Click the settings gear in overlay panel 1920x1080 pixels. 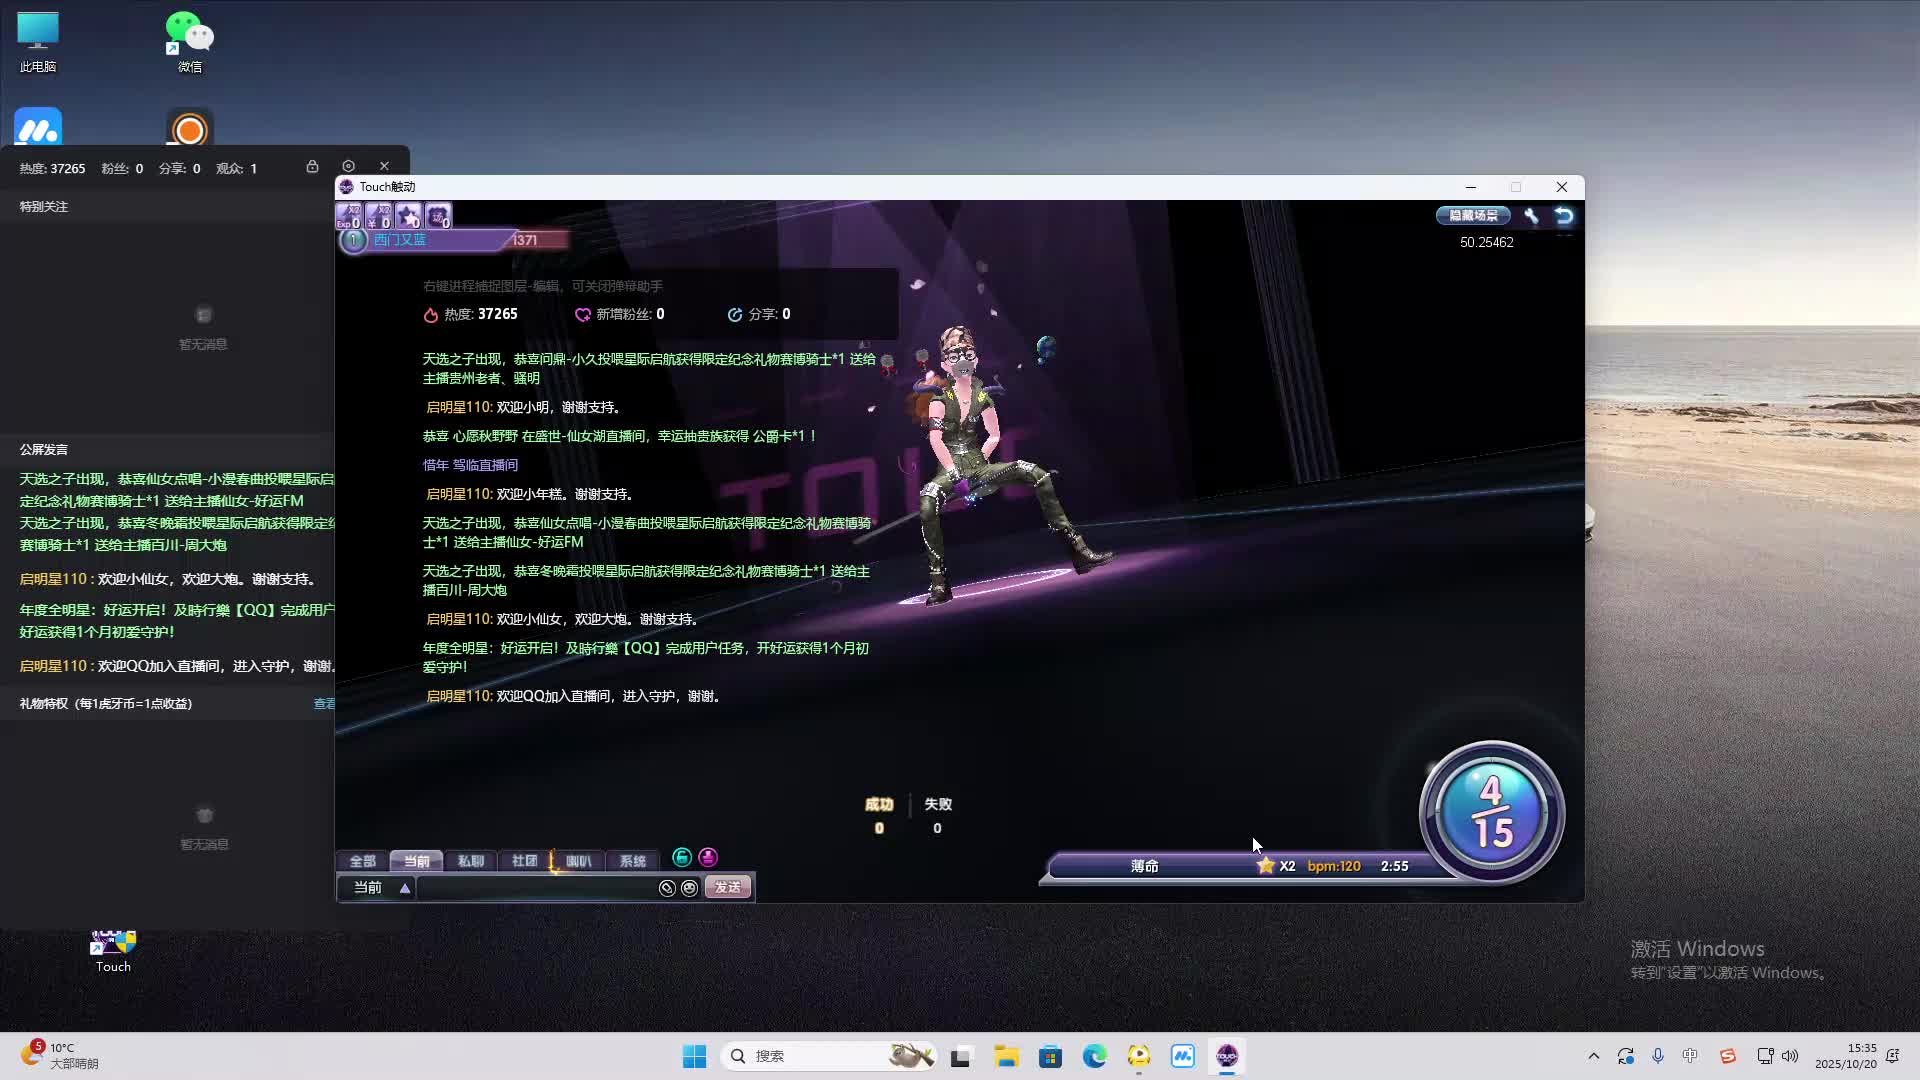pyautogui.click(x=348, y=166)
